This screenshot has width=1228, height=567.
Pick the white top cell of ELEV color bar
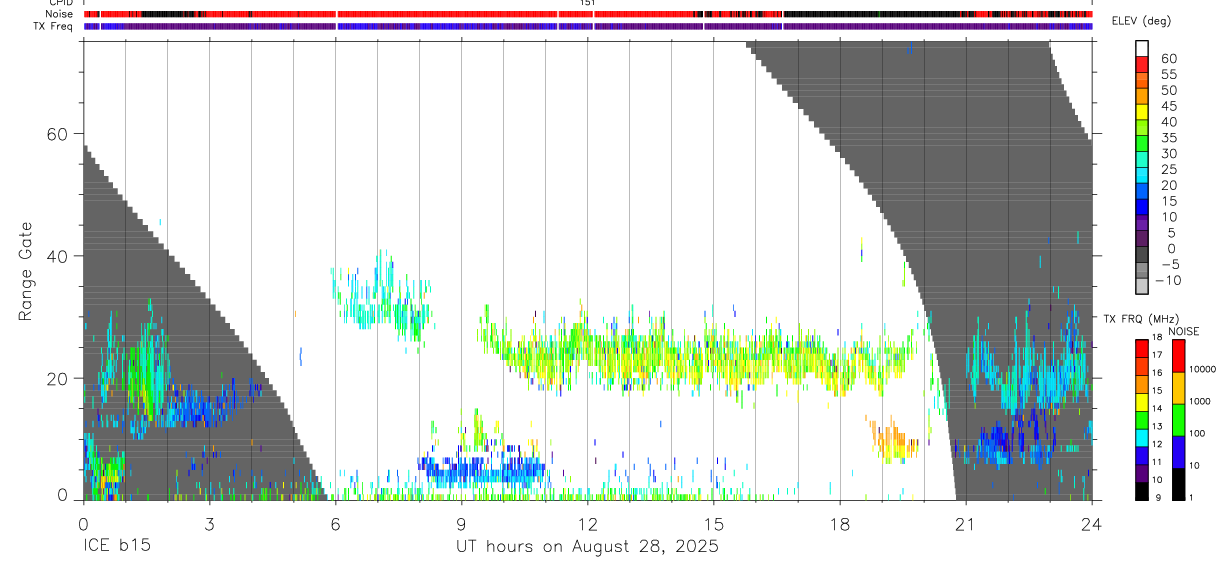tap(1142, 48)
